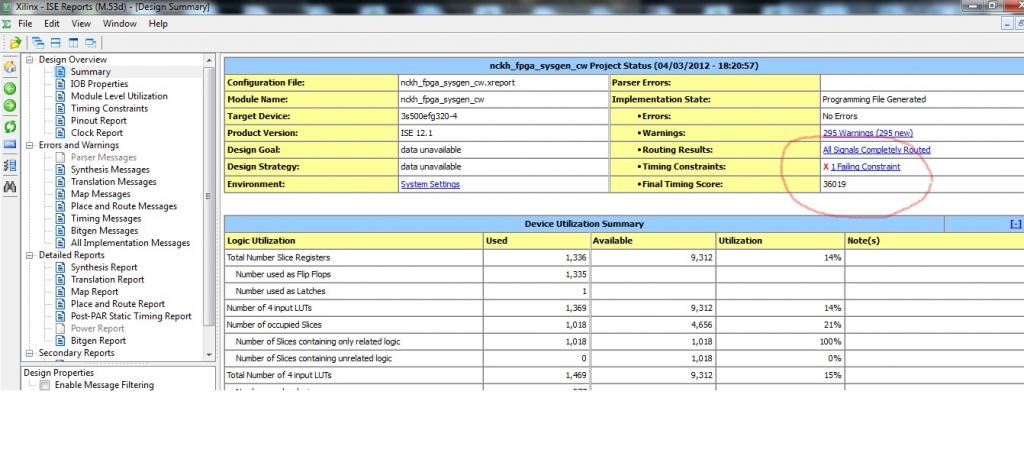Open Module Level Utilization report
The image size is (1024, 469).
[x=119, y=96]
